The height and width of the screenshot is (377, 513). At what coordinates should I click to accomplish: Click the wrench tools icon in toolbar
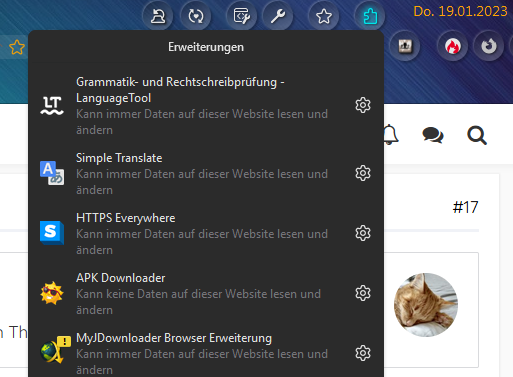278,16
